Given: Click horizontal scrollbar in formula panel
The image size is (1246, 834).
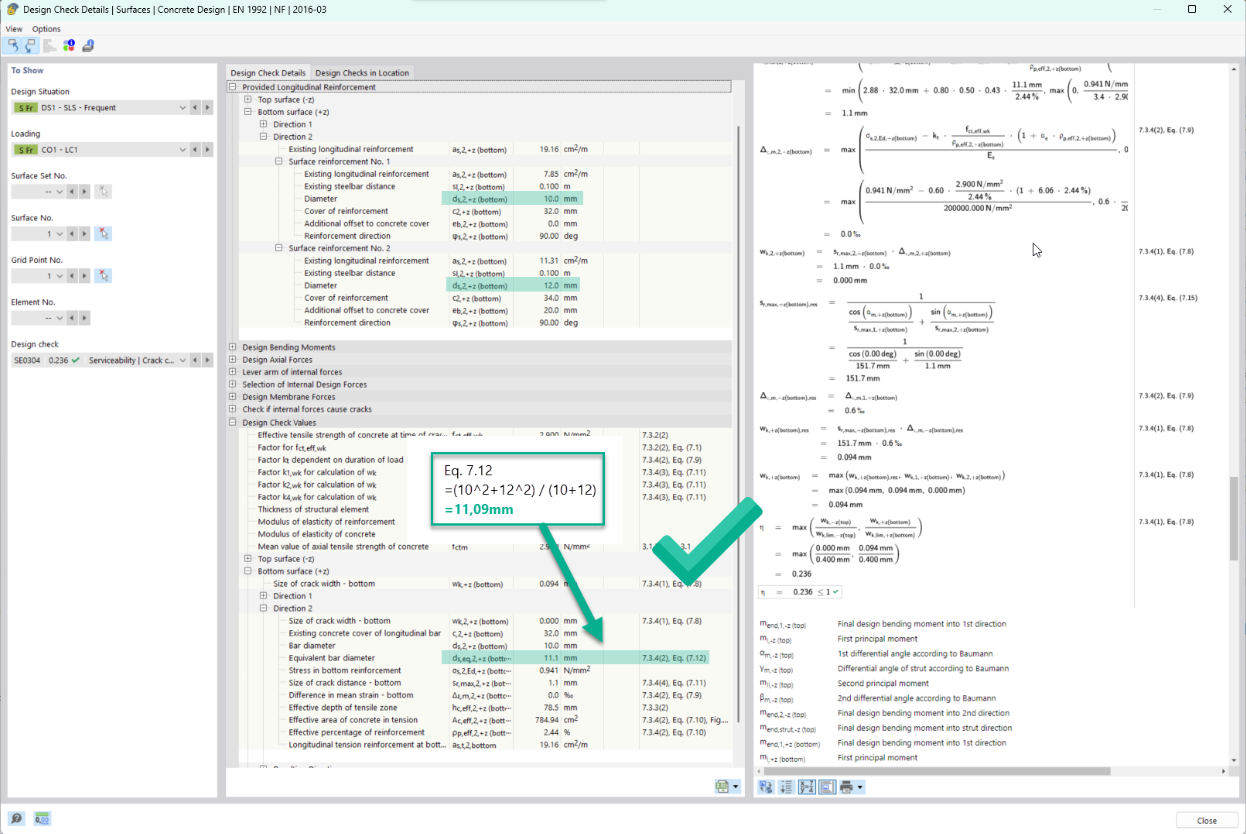Looking at the screenshot, I should coord(935,771).
